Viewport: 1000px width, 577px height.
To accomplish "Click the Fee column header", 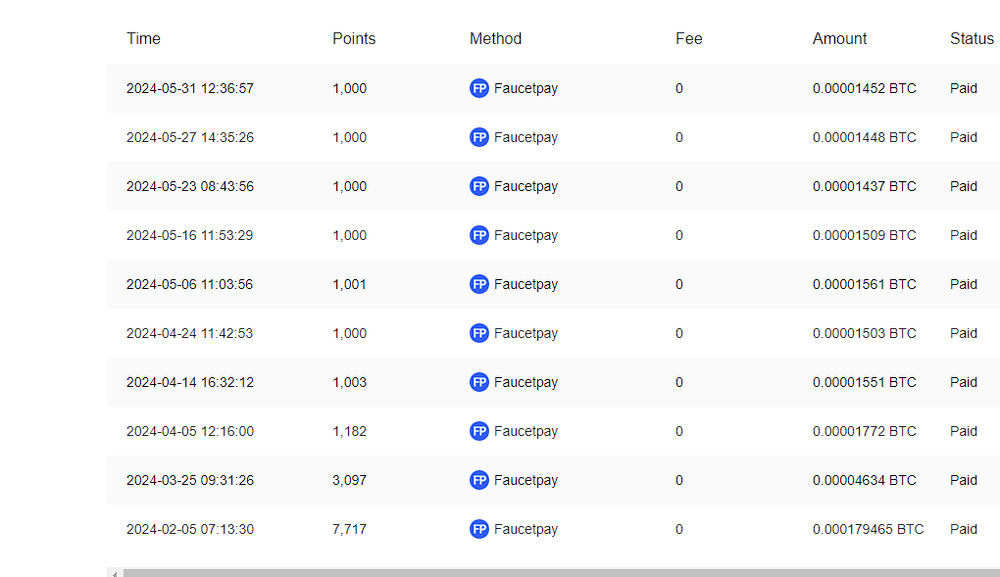I will (689, 39).
